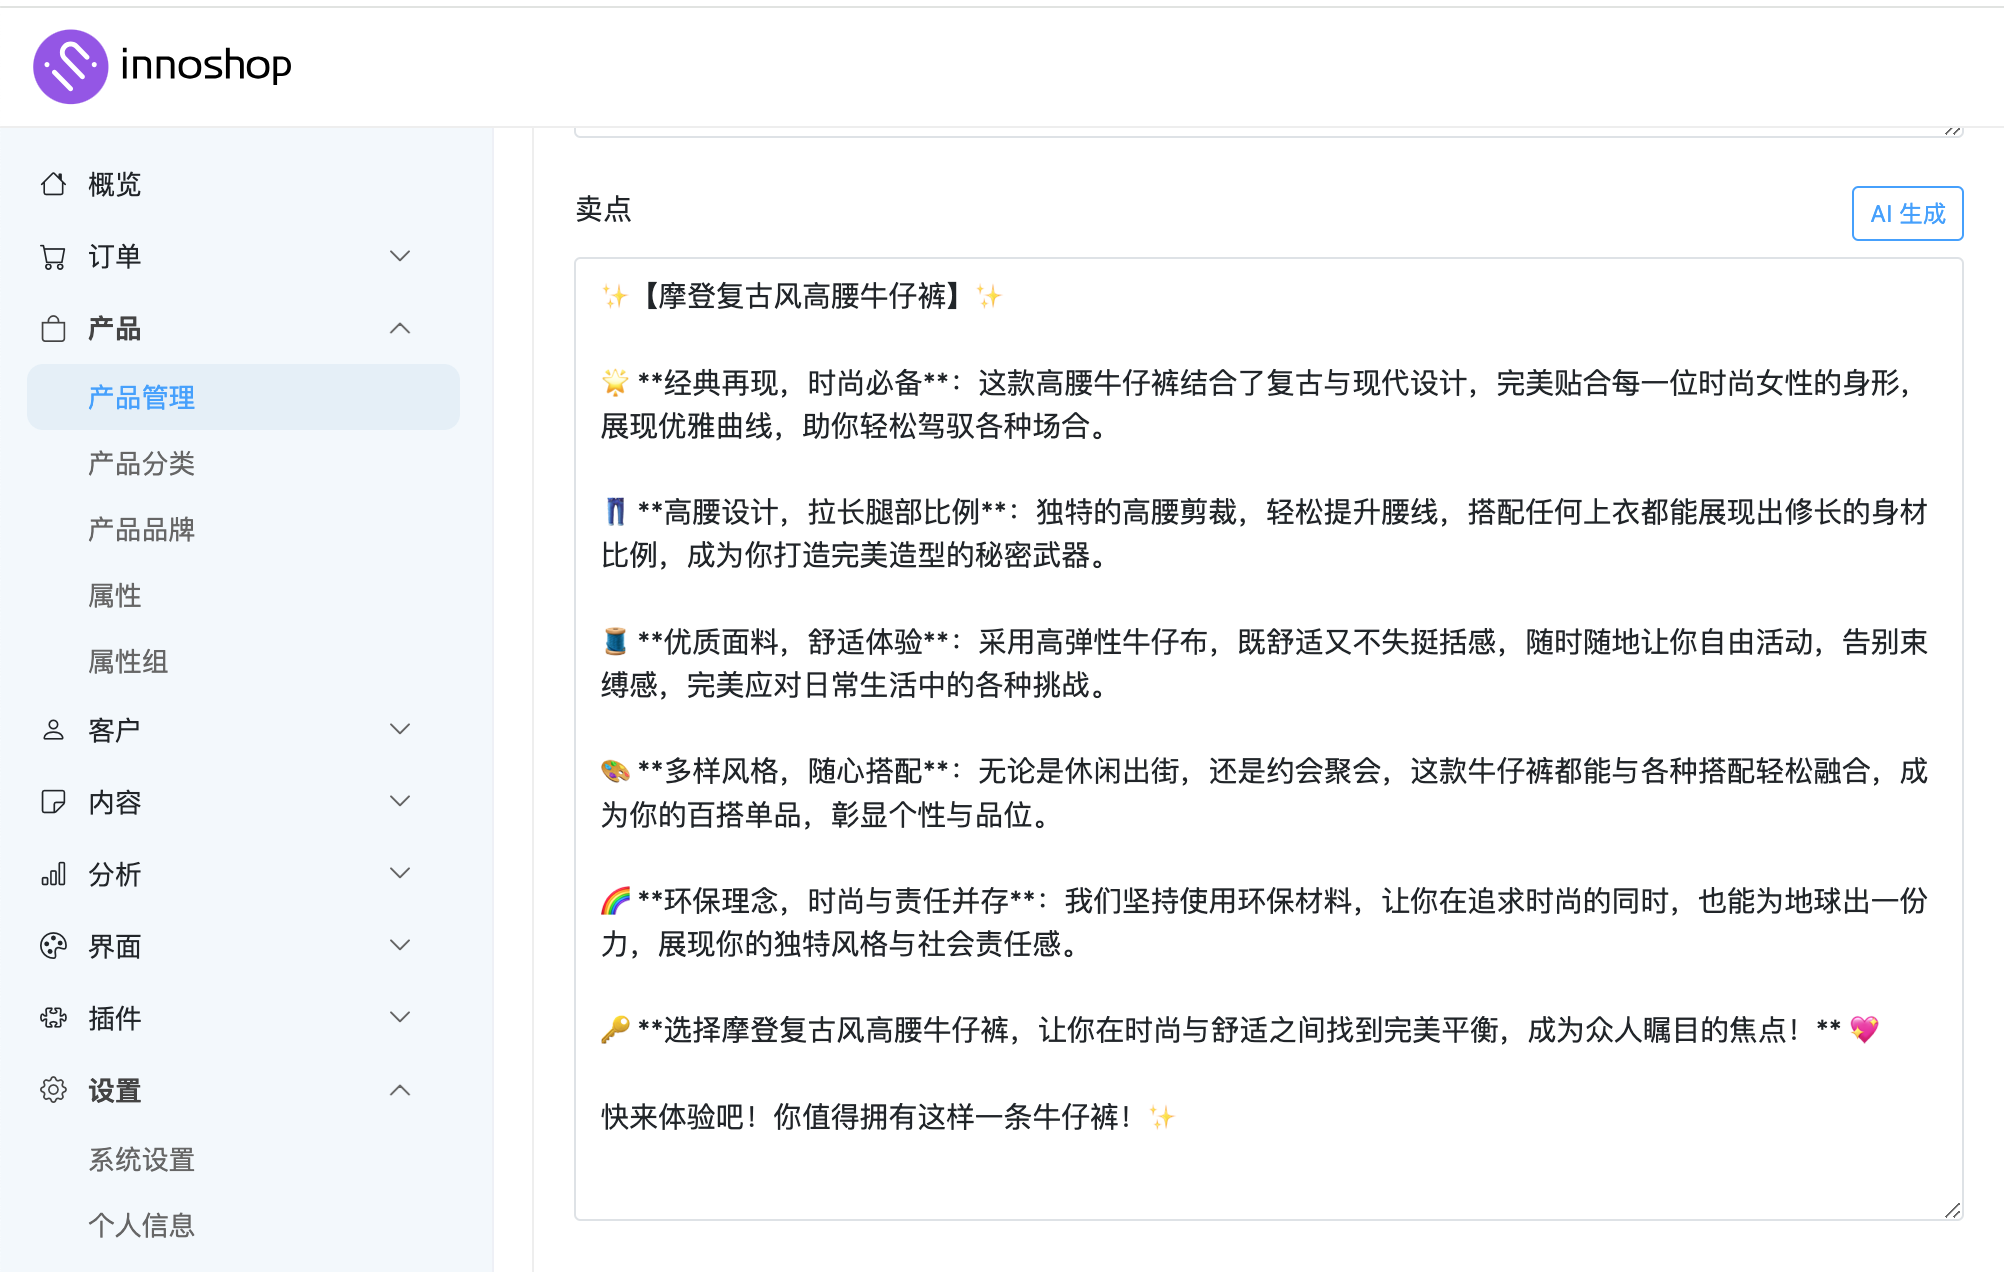Image resolution: width=2004 pixels, height=1272 pixels.
Task: Click the 分析 menu label
Action: 114,874
